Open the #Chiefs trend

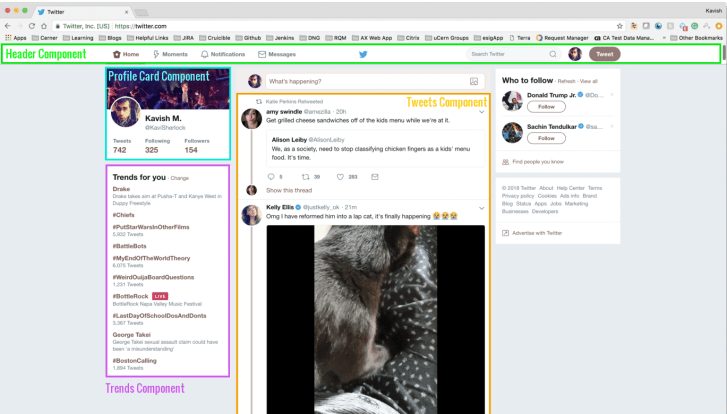[123, 215]
